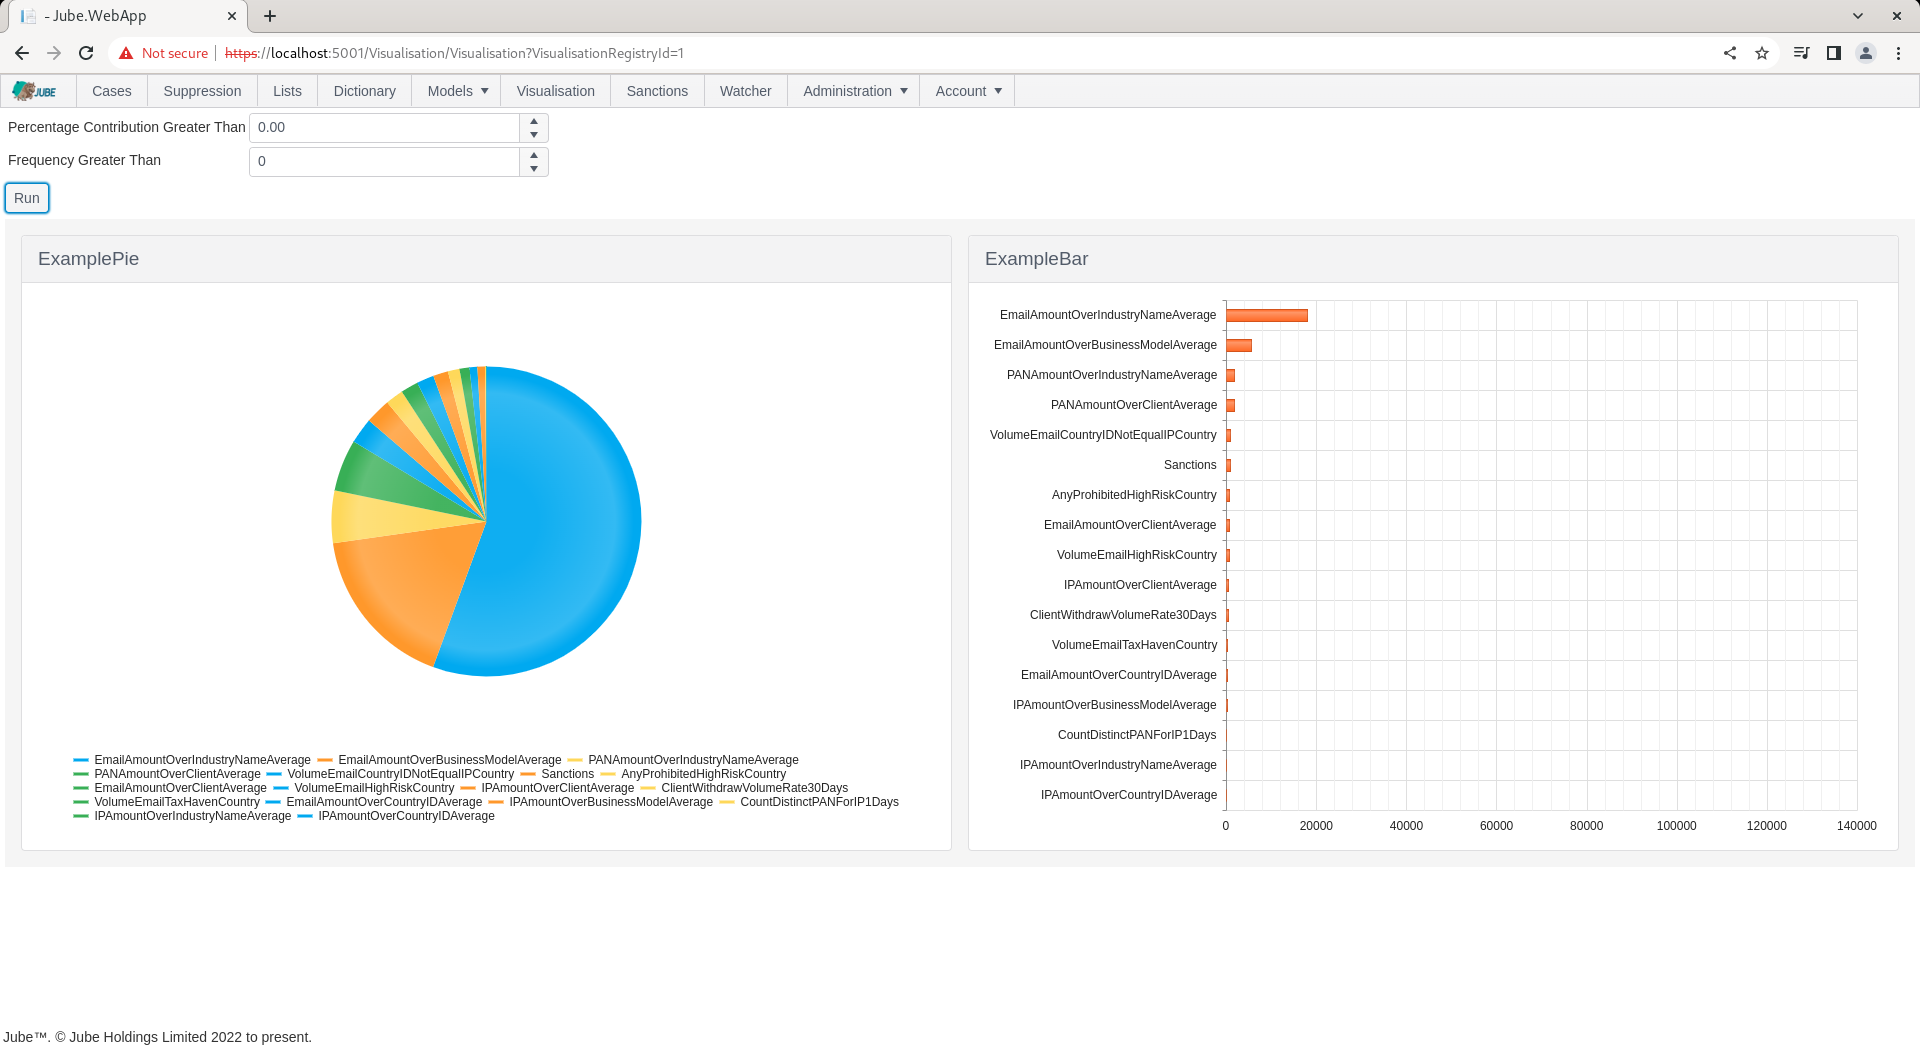Open the media control icon
Image resolution: width=1920 pixels, height=1047 pixels.
pyautogui.click(x=1801, y=53)
